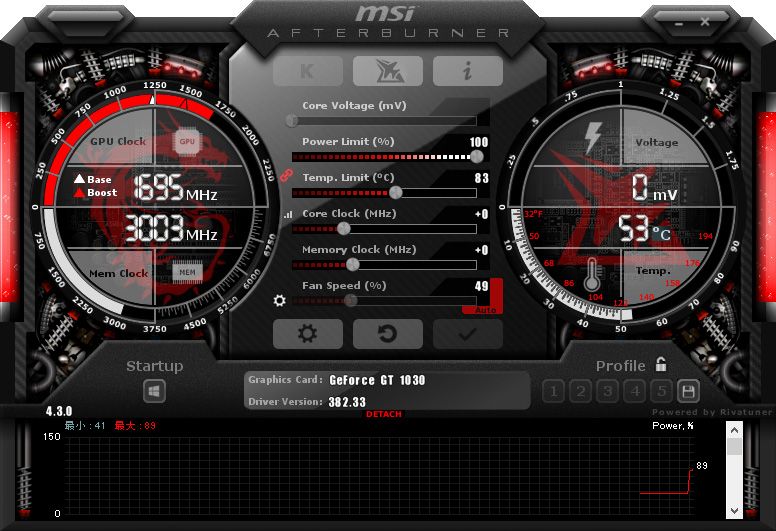Click the version number 4.3.0
This screenshot has width=776, height=531.
point(59,411)
